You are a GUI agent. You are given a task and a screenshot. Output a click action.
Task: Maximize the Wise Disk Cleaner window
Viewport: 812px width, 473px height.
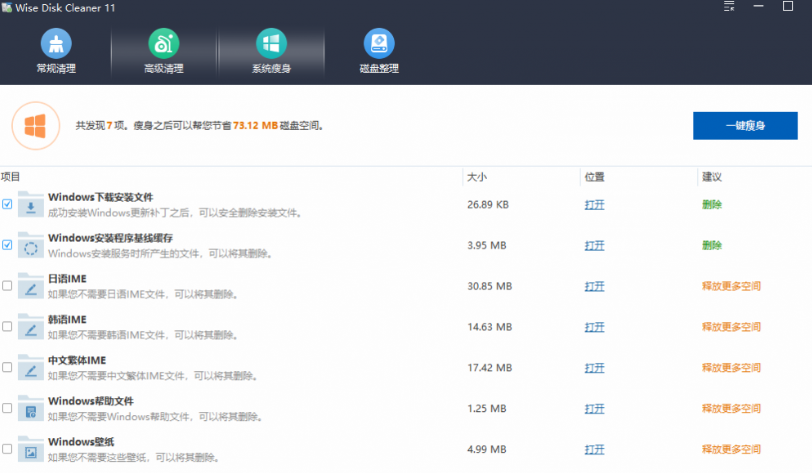point(788,6)
